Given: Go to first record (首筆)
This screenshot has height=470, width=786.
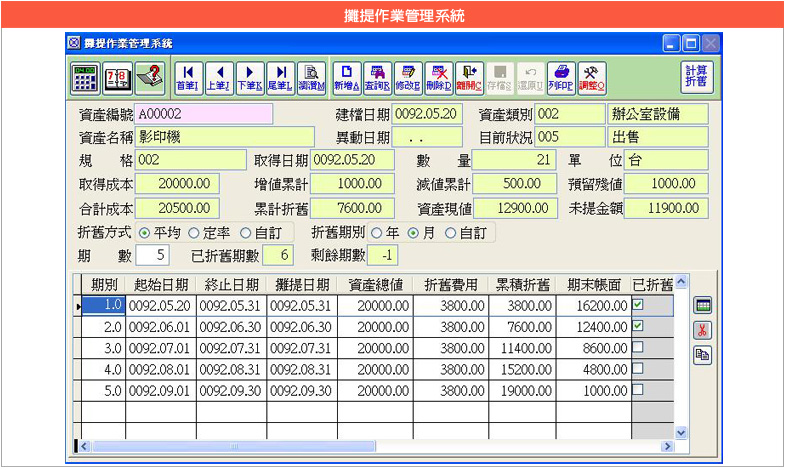Looking at the screenshot, I should [187, 77].
